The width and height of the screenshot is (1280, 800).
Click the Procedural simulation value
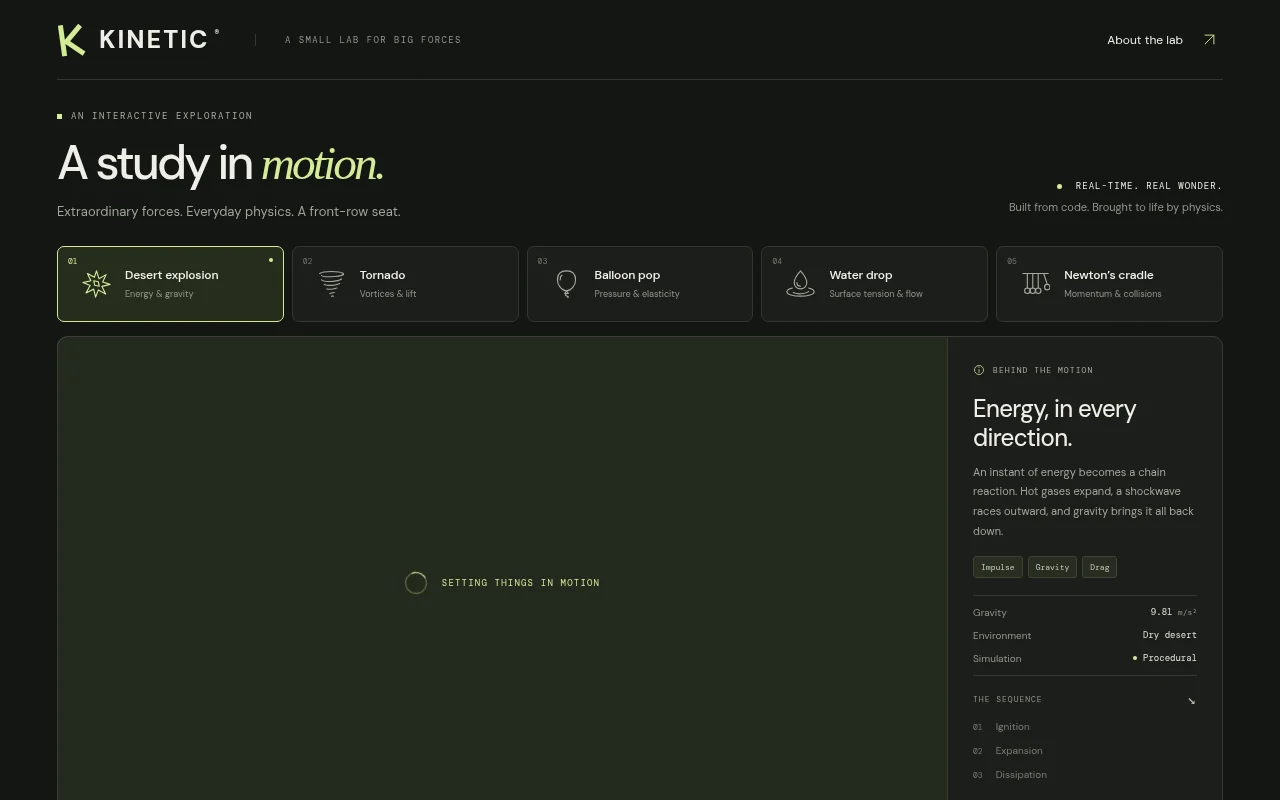pyautogui.click(x=1165, y=658)
